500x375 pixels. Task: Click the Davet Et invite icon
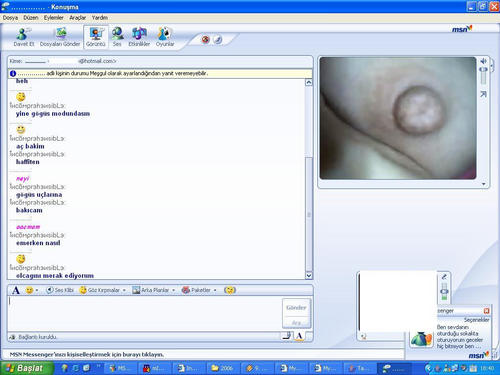click(x=23, y=37)
